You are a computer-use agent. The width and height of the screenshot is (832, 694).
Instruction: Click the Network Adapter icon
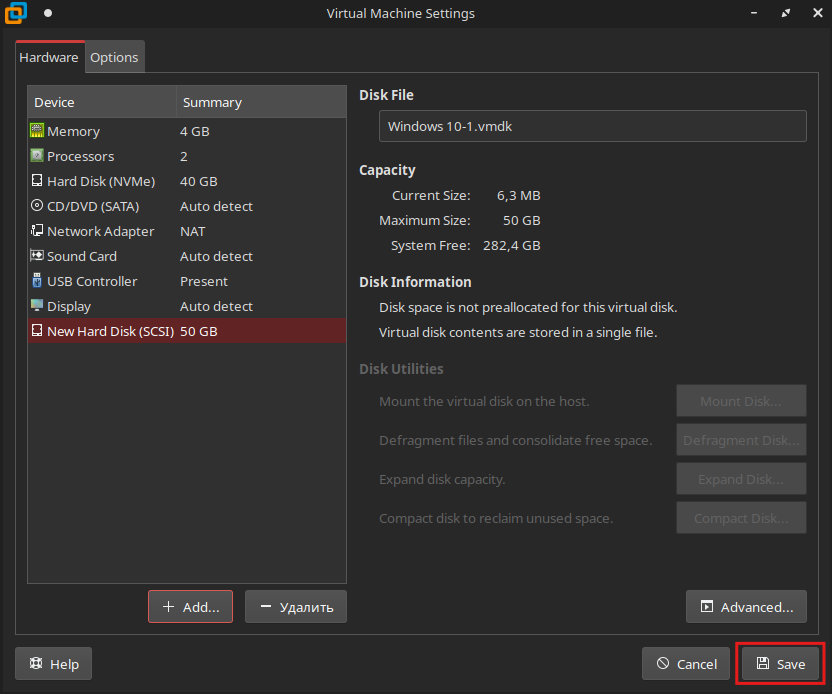37,231
